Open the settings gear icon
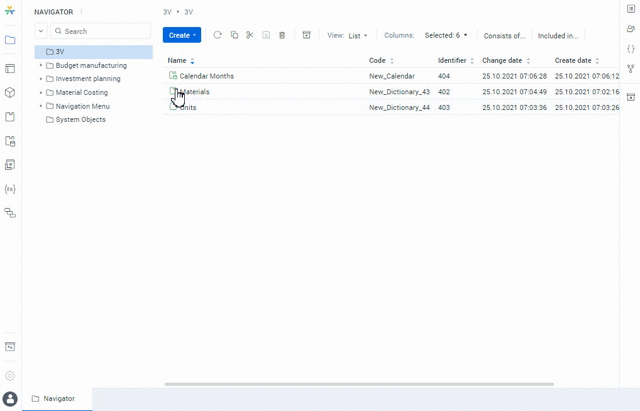640x411 pixels. click(10, 375)
